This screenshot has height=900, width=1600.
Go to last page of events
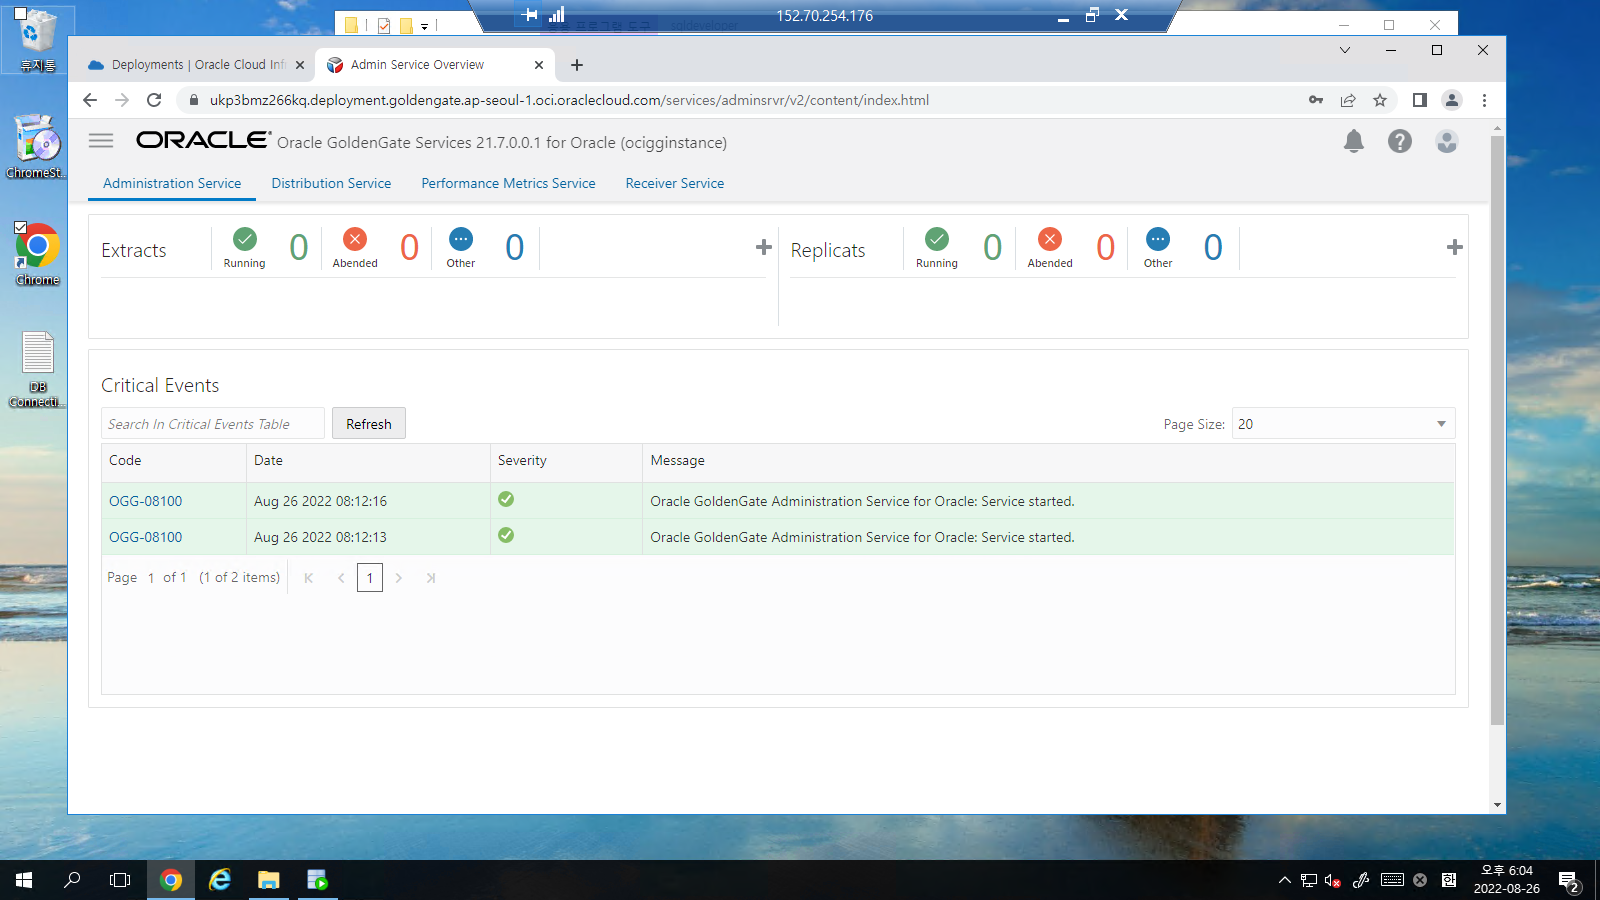(431, 578)
